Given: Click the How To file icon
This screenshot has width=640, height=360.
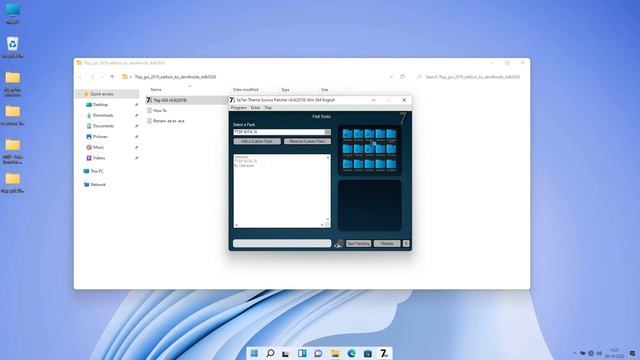Looking at the screenshot, I should tap(149, 111).
